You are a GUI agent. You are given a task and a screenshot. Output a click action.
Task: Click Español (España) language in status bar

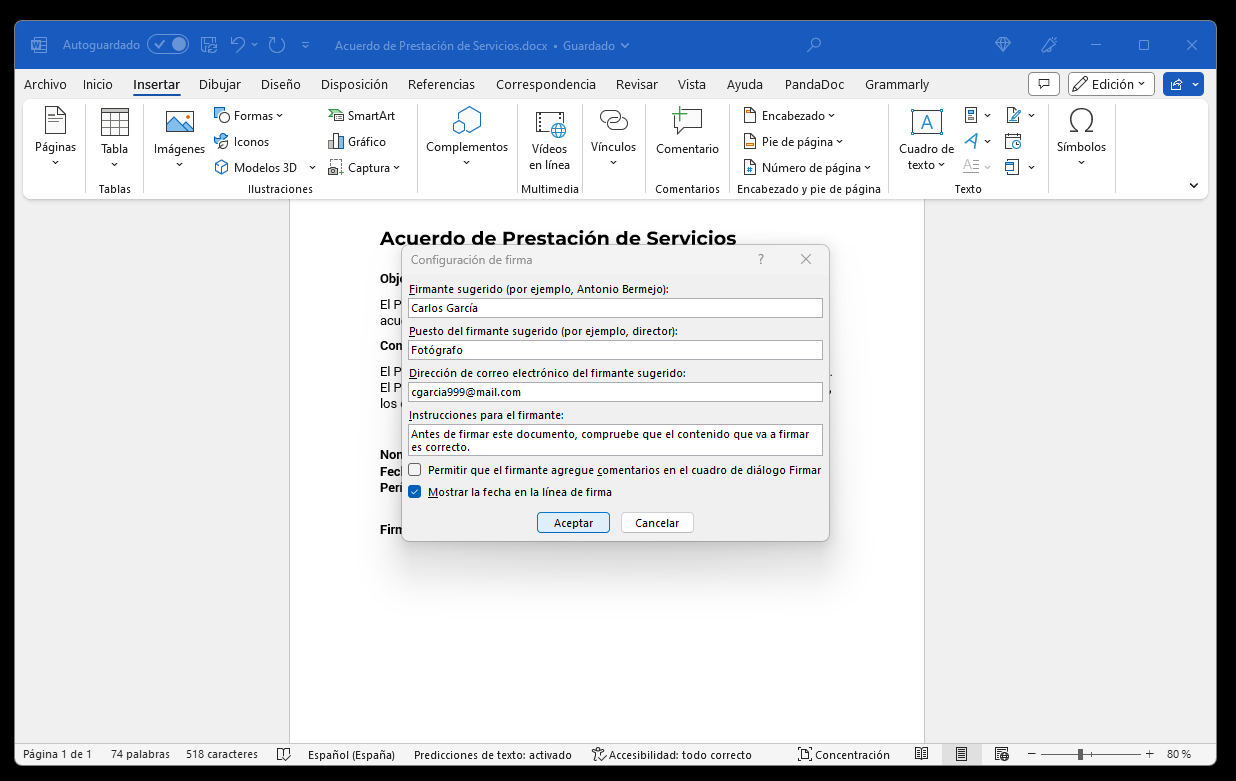351,754
